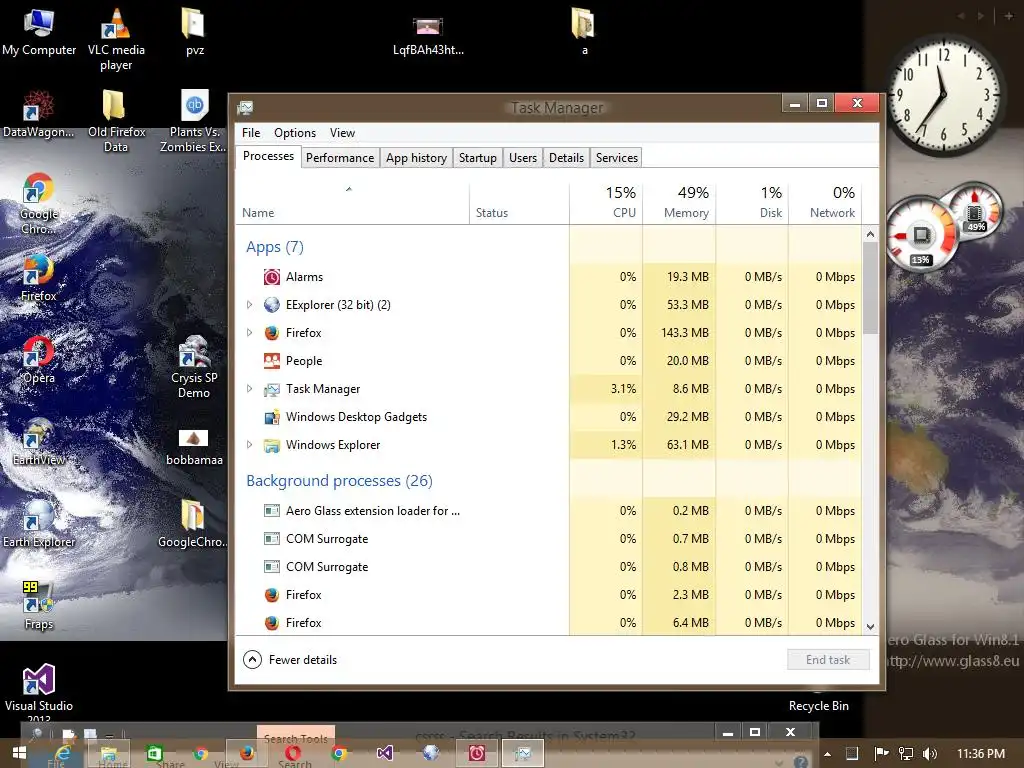Viewport: 1024px width, 768px height.
Task: Select the Earth Explorer desktop shortcut
Action: coord(39,524)
